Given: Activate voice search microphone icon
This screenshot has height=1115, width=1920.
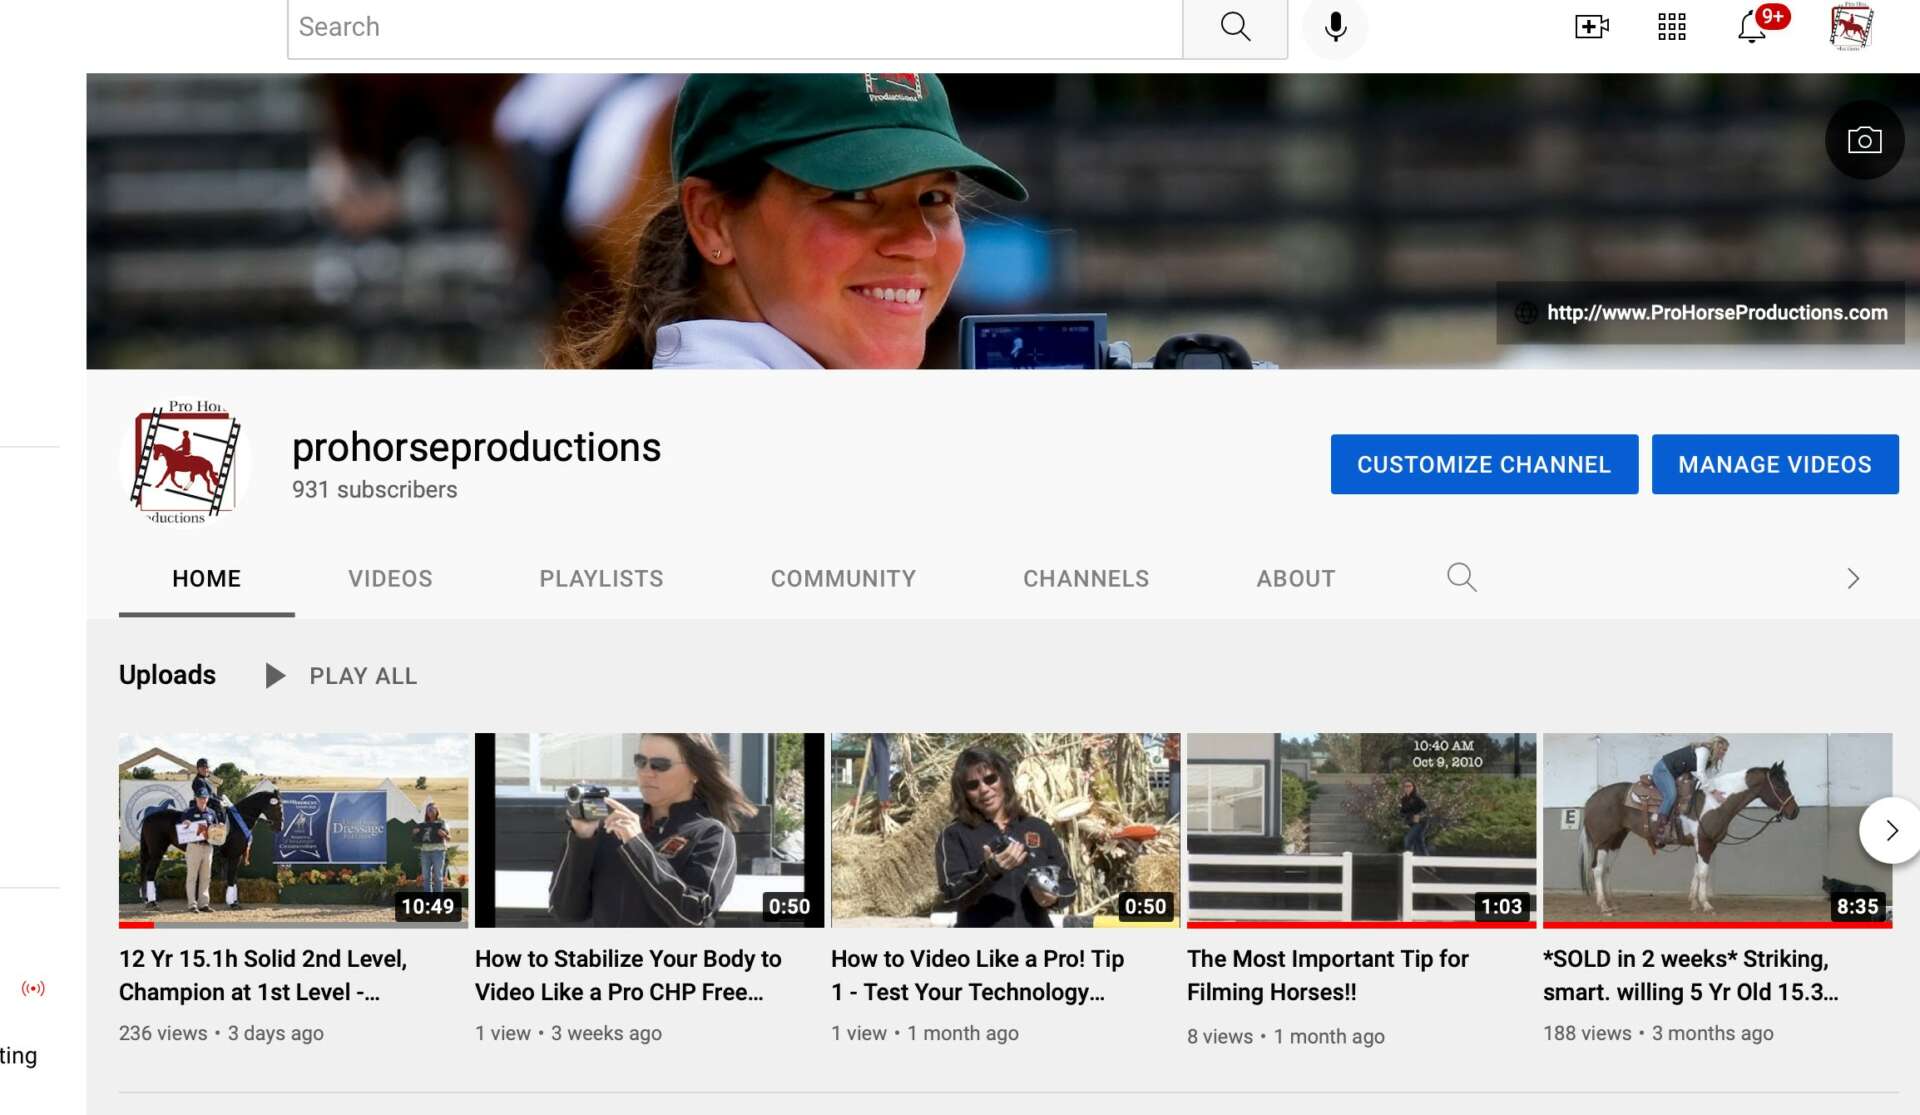Looking at the screenshot, I should 1335,27.
